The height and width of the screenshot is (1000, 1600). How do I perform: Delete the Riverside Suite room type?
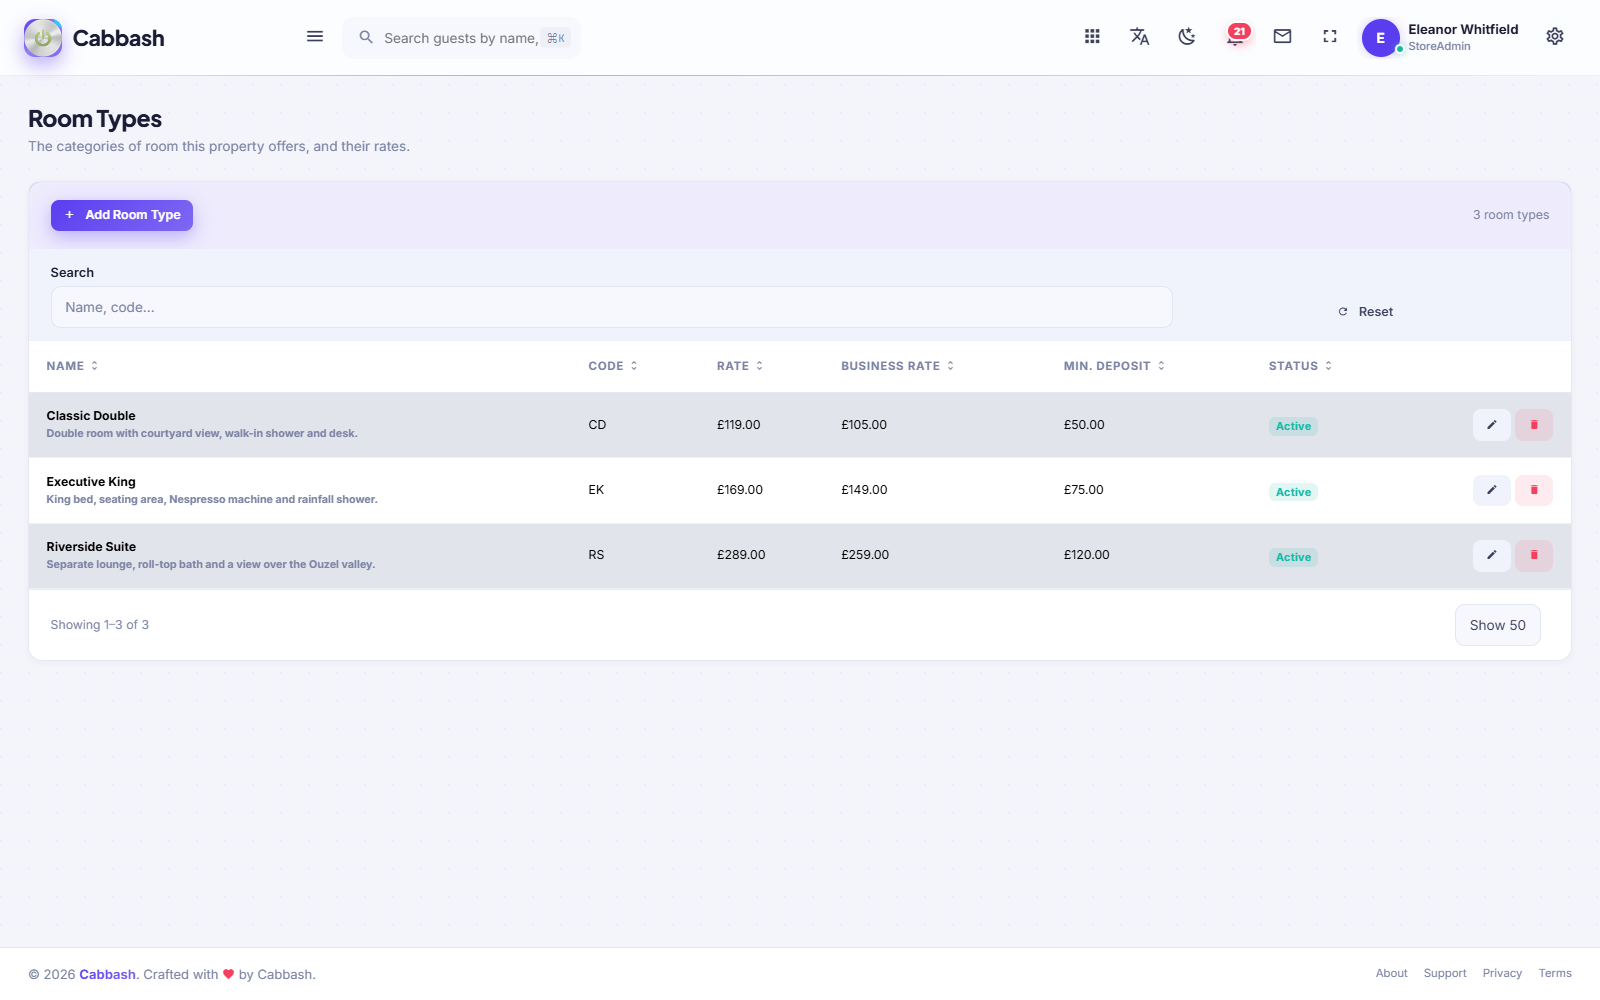click(x=1534, y=555)
